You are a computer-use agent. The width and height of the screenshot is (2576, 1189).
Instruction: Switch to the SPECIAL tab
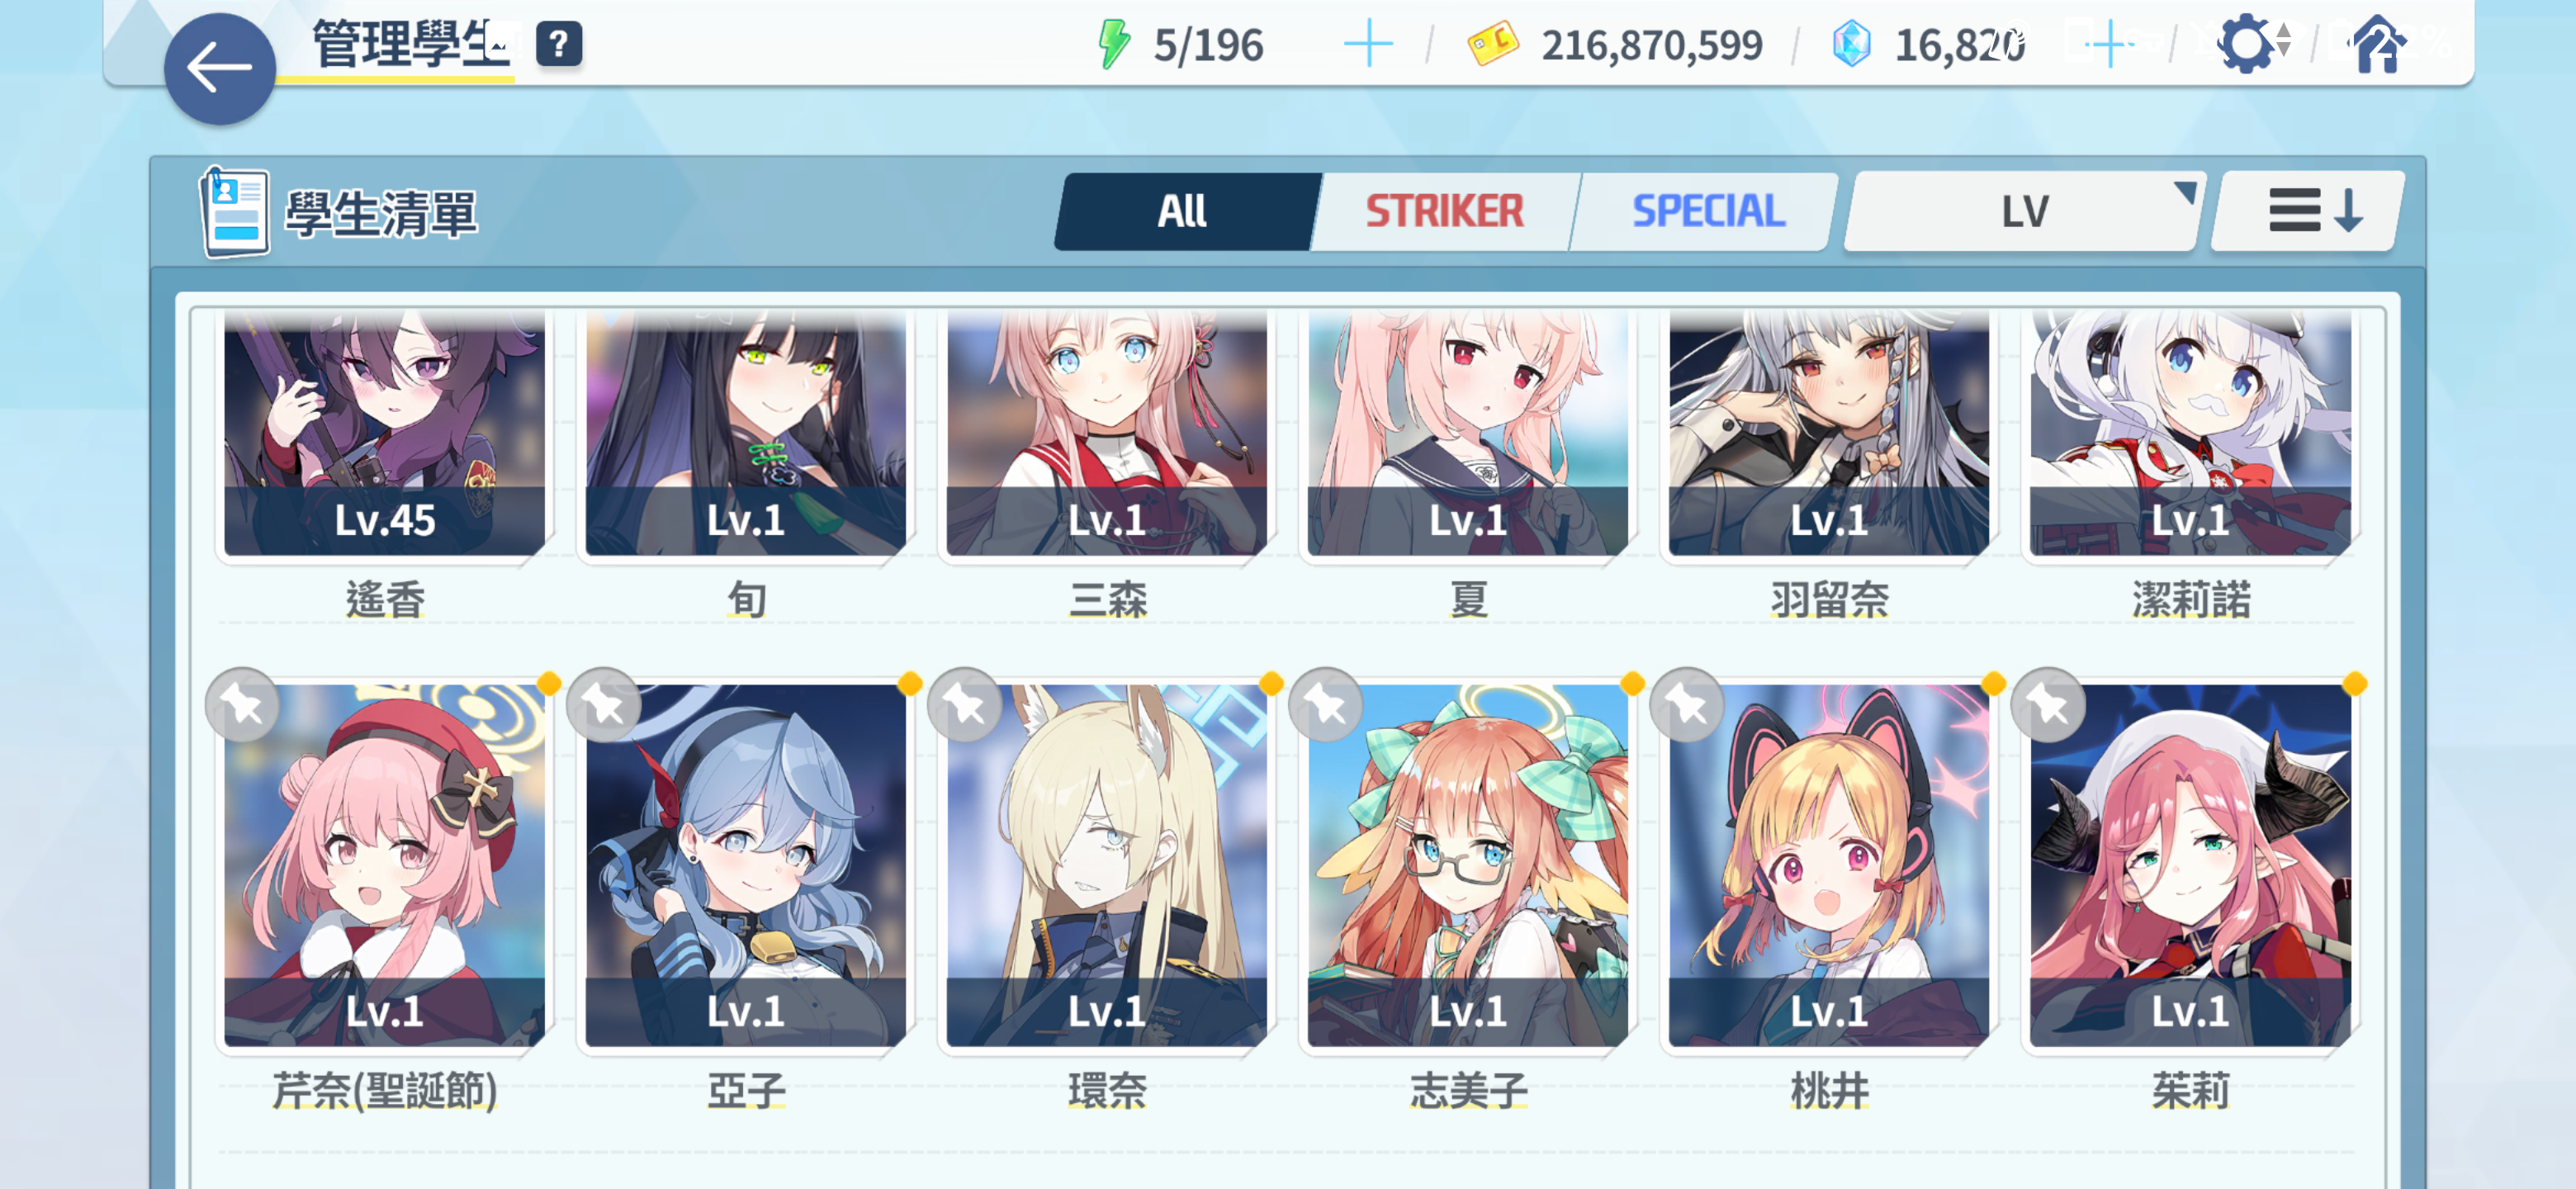(1708, 212)
